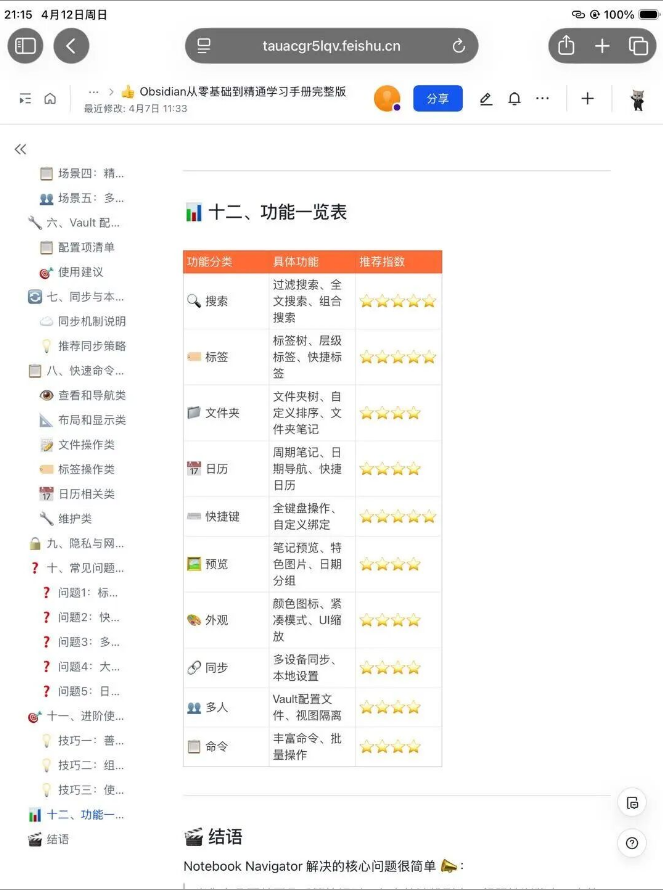Jump to outline item 问题3
The height and width of the screenshot is (890, 663).
point(79,642)
